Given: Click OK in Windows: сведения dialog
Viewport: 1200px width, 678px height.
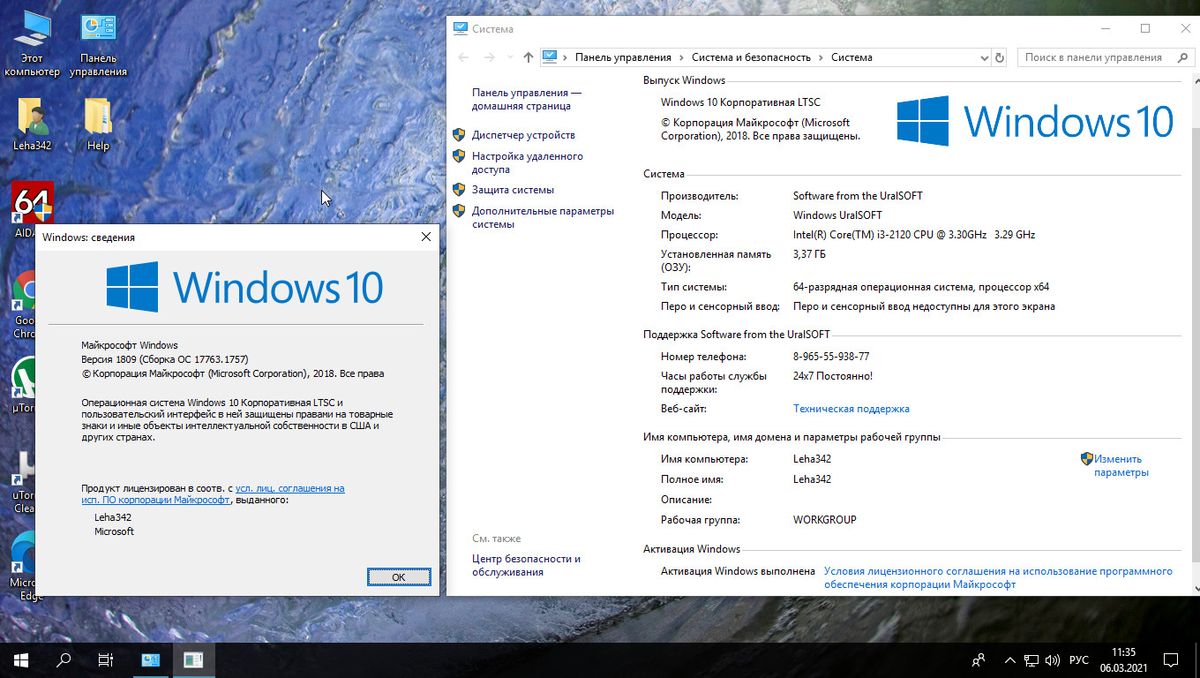Looking at the screenshot, I should coord(398,577).
